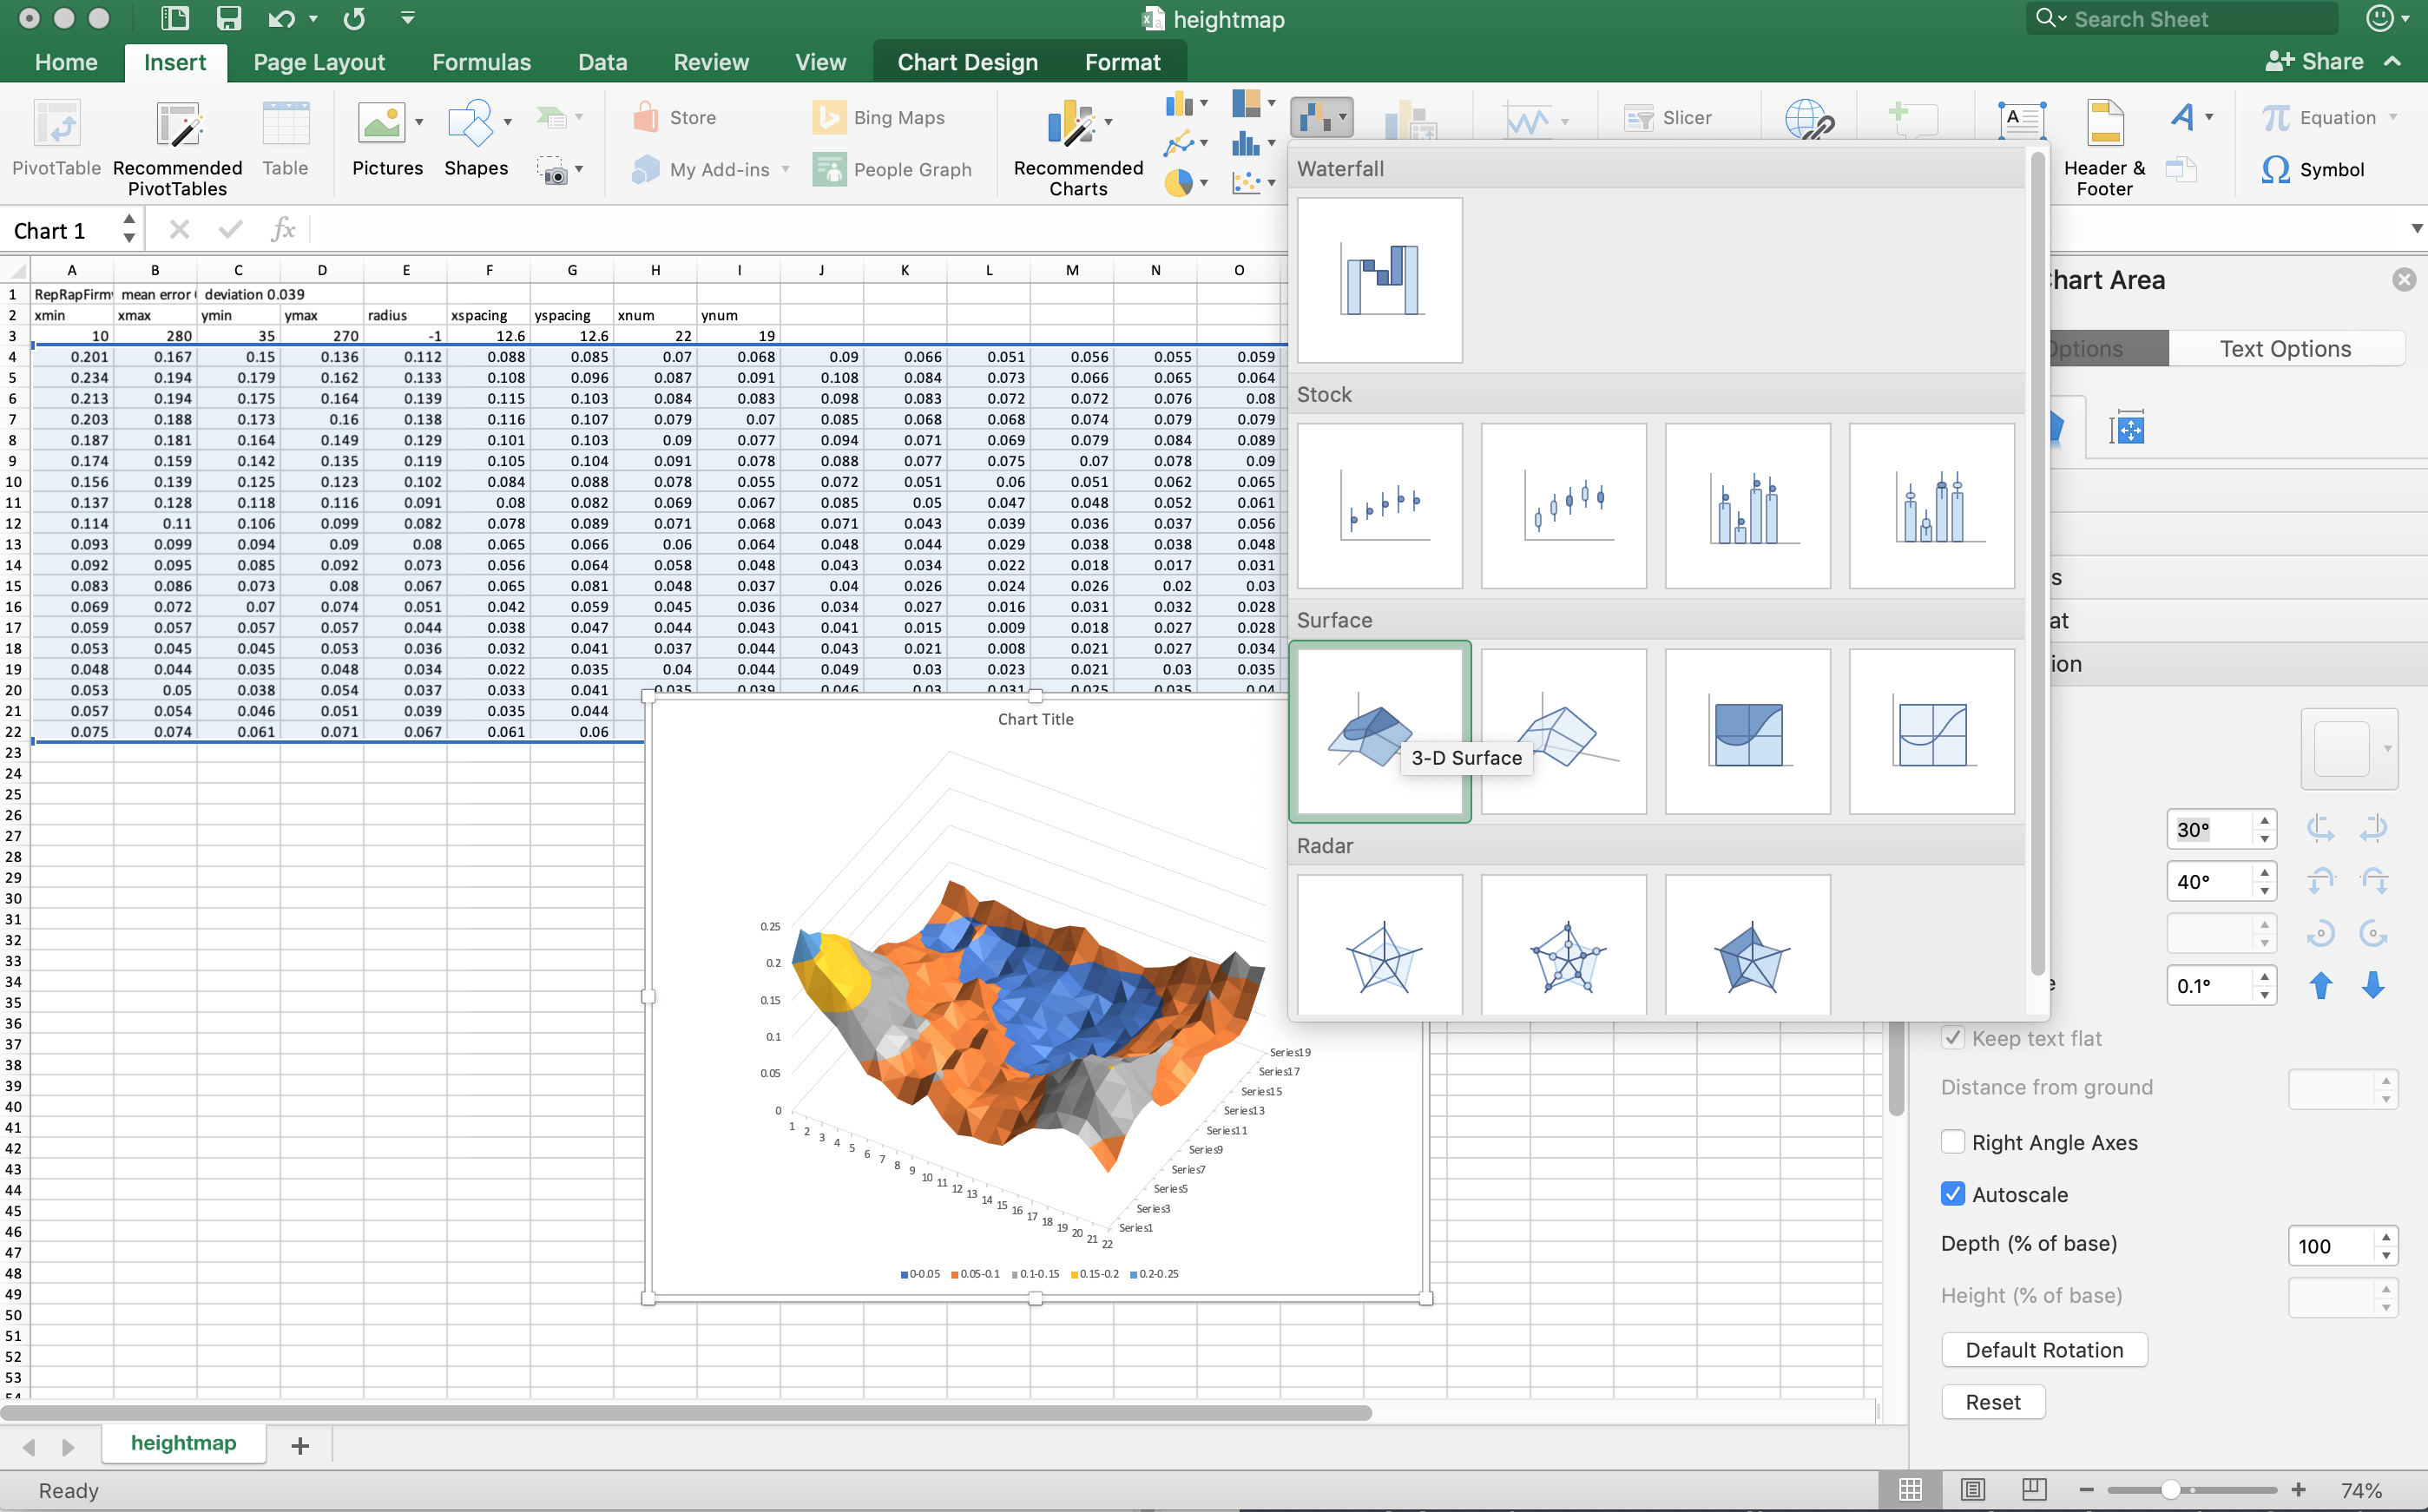Click the blue perspective up arrow
The image size is (2428, 1512).
click(x=2320, y=985)
